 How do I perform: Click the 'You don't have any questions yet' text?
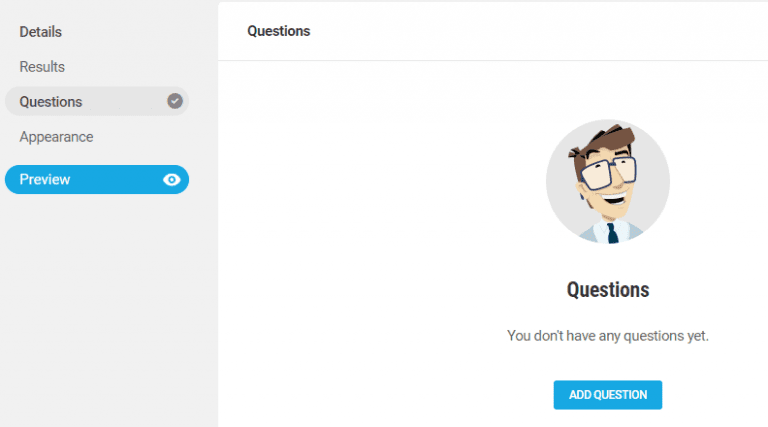[x=608, y=336]
